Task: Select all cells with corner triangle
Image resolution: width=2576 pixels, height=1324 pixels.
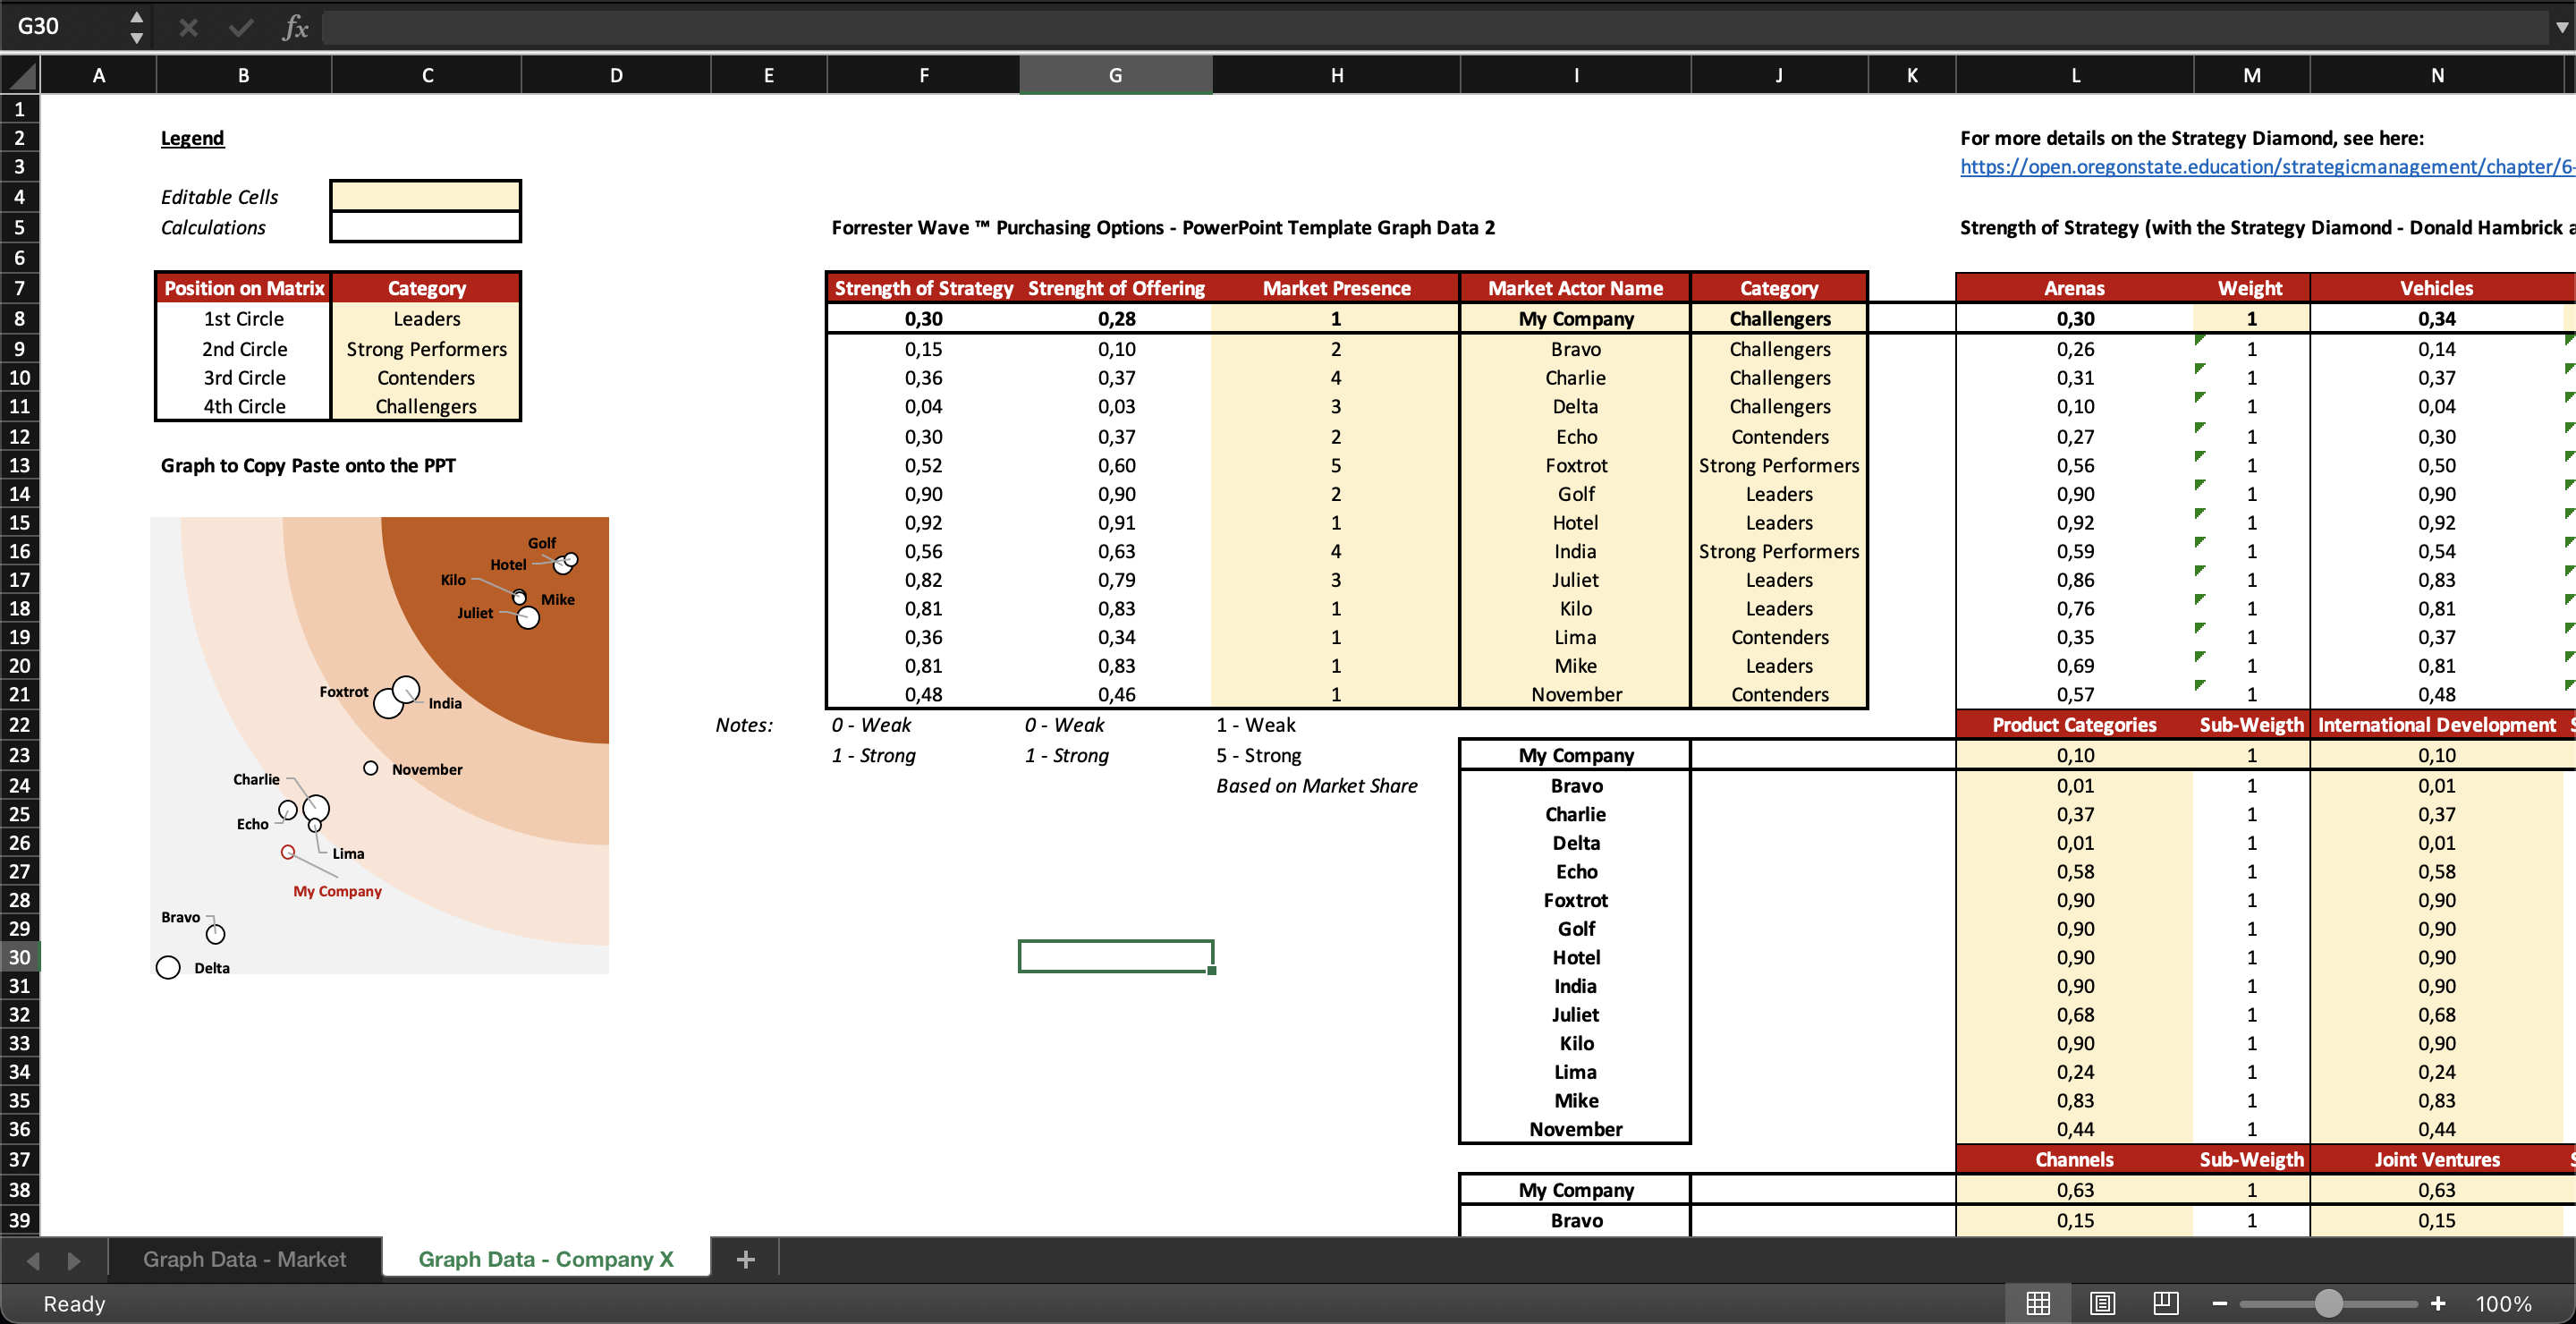Action: click(20, 75)
